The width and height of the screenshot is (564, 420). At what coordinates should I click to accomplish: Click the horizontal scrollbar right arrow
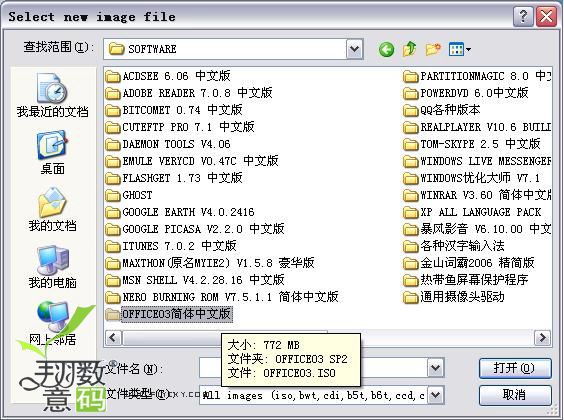pos(542,338)
